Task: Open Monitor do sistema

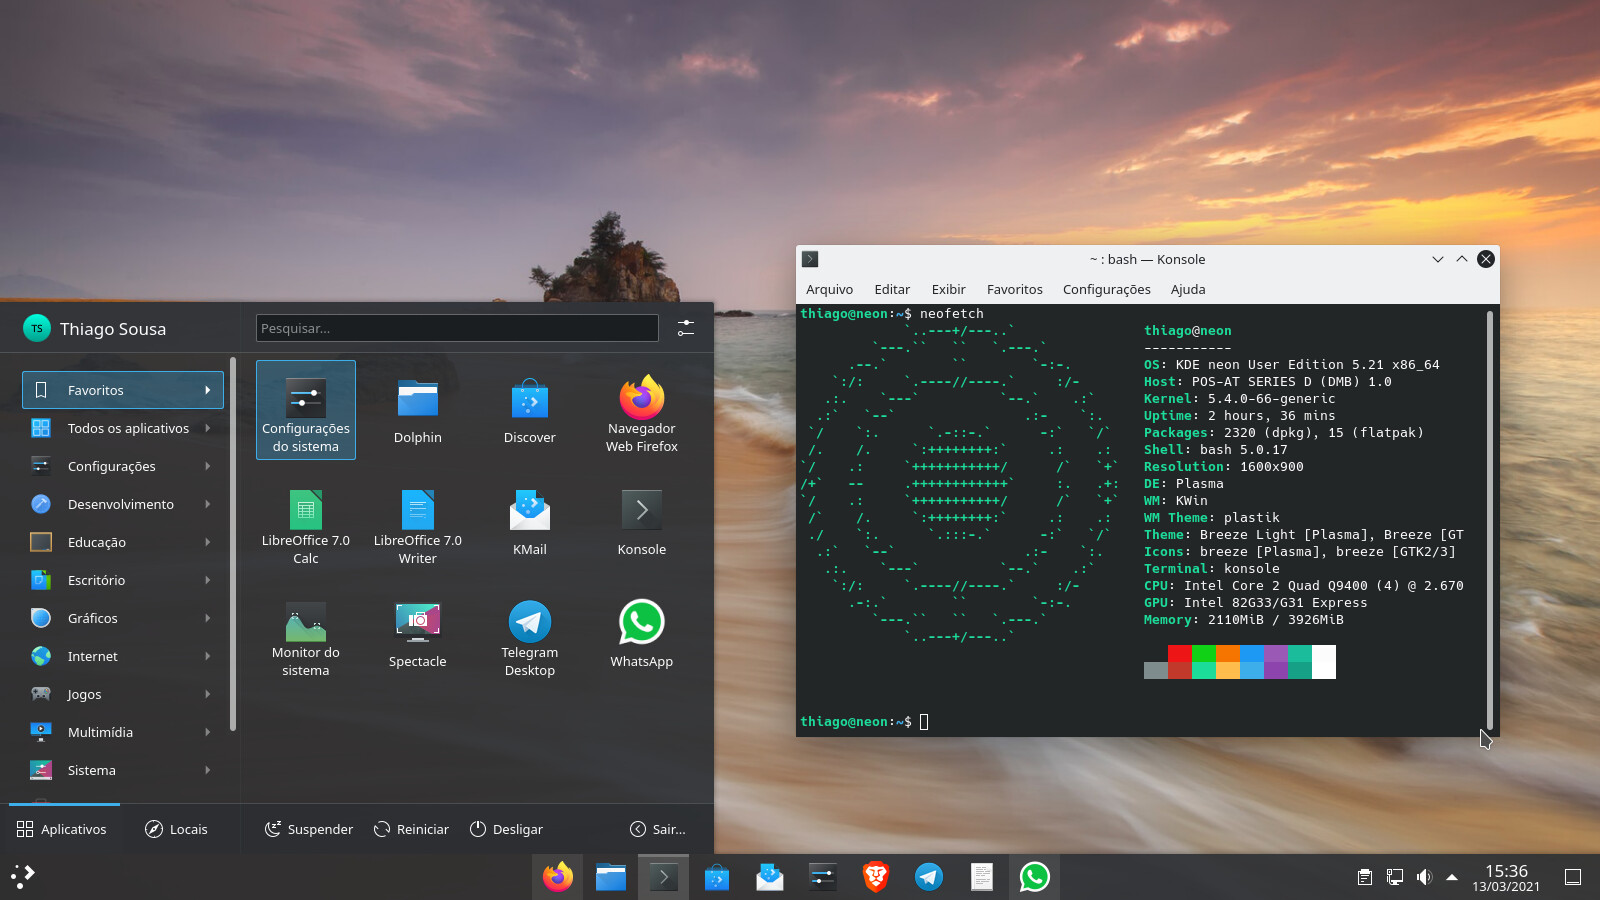Action: pos(306,634)
